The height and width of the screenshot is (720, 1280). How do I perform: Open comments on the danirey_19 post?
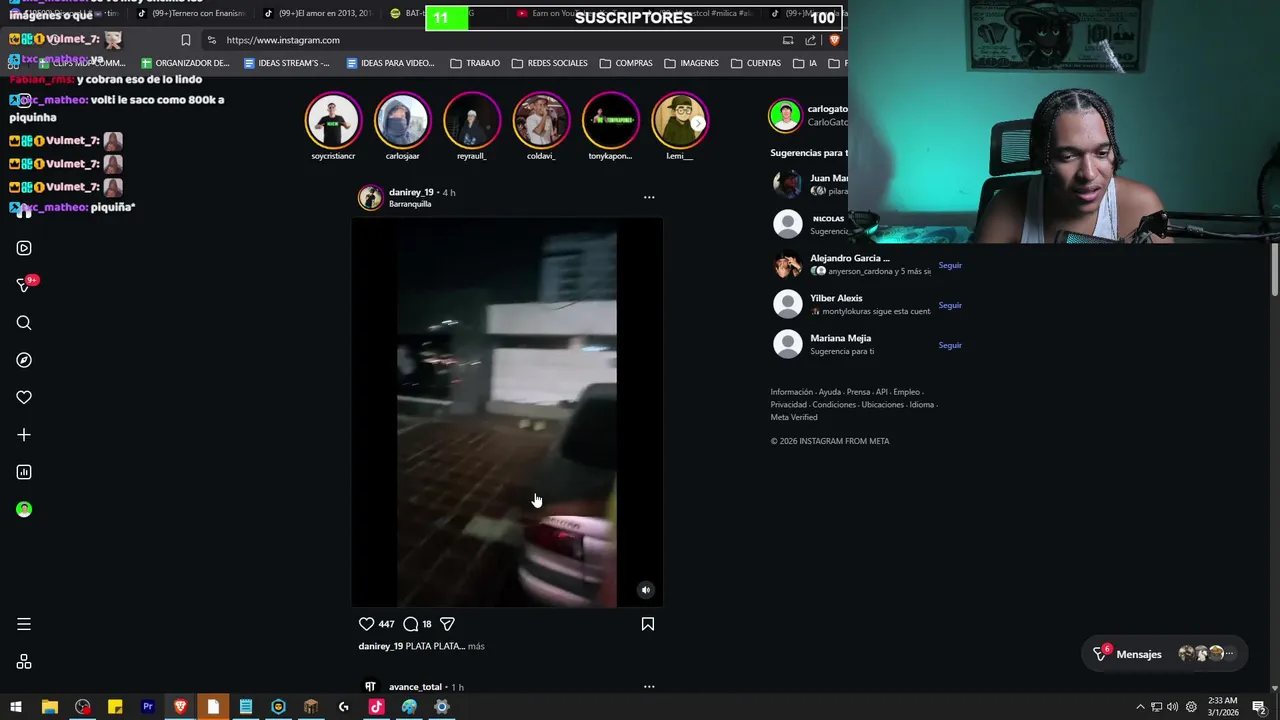click(x=410, y=624)
